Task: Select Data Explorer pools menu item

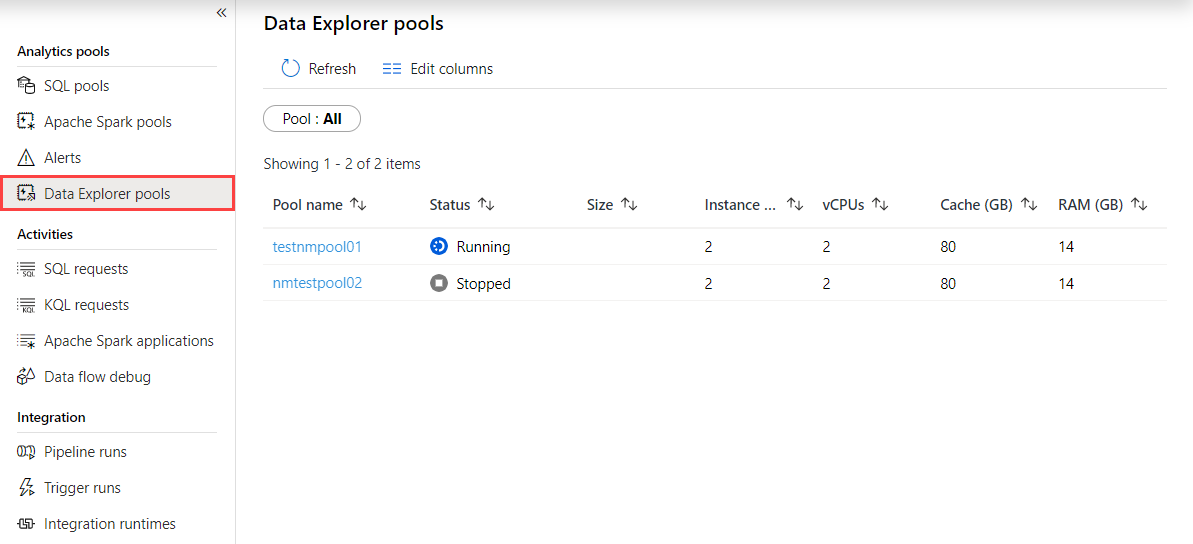Action: (x=118, y=193)
